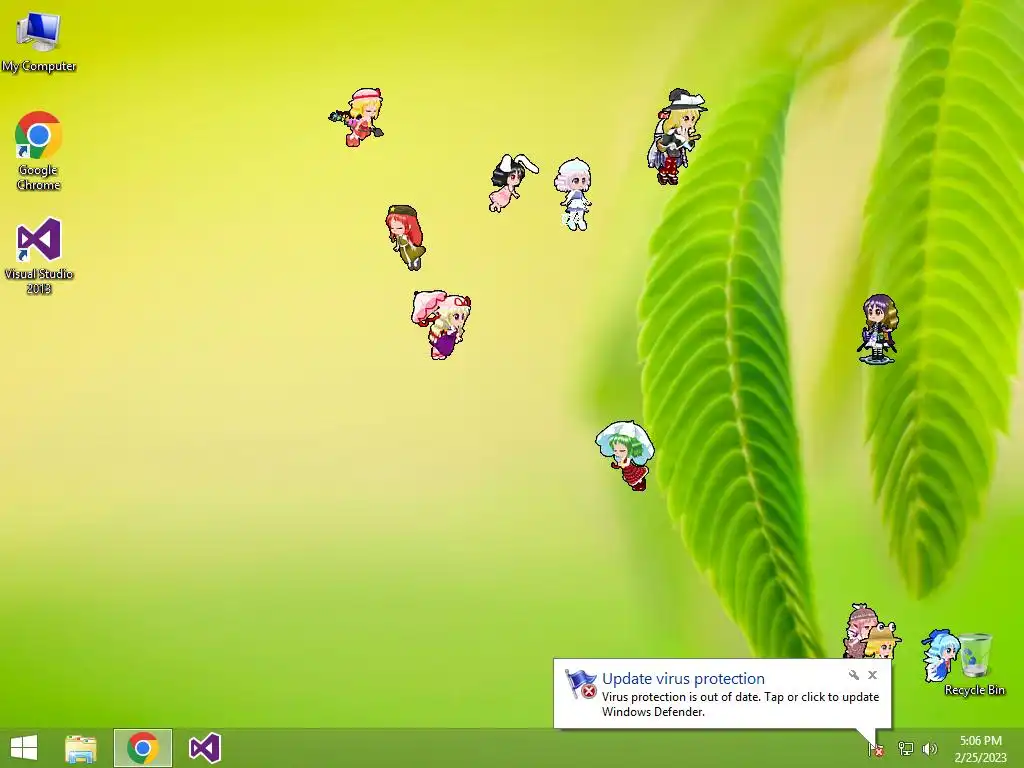Click the virus protection out of date message
This screenshot has height=768, width=1024.
(741, 704)
